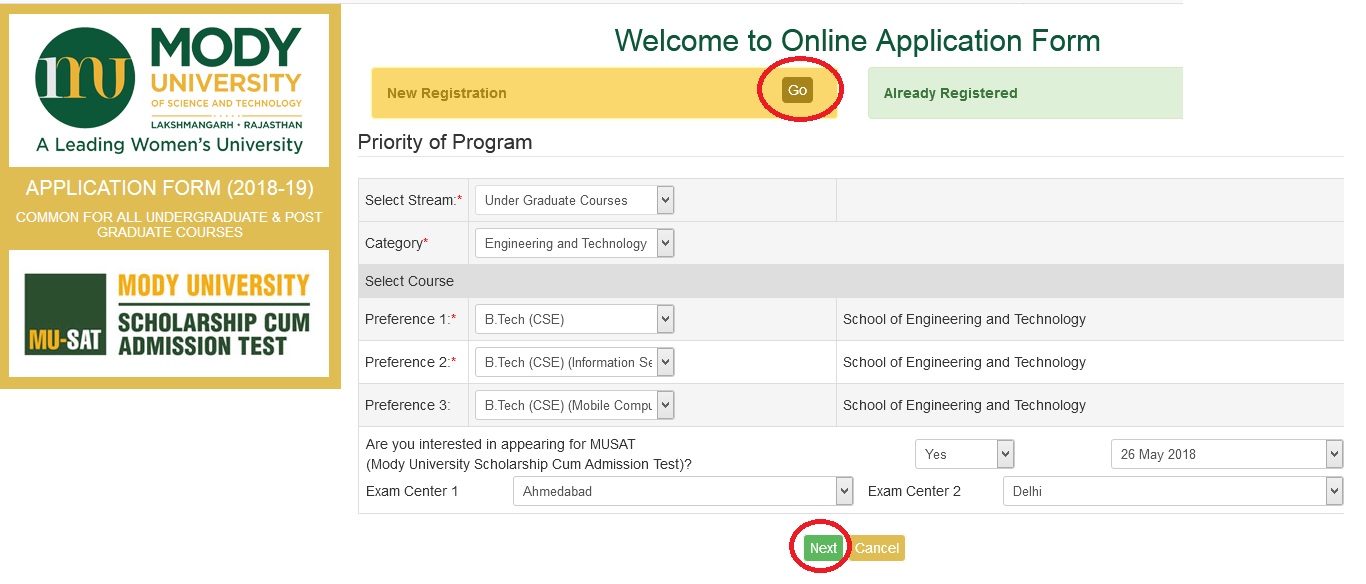Open the Preference 3 course dropdown
The height and width of the screenshot is (584, 1366).
574,405
